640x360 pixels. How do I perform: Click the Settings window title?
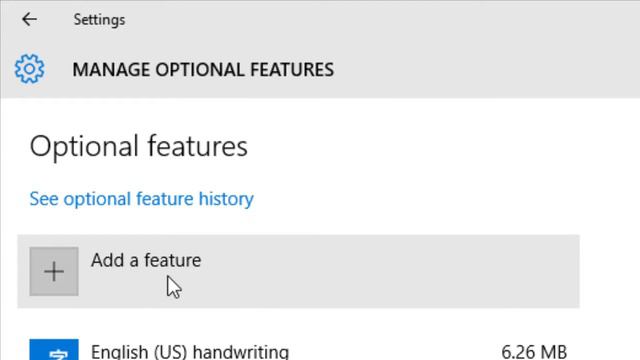pos(99,20)
